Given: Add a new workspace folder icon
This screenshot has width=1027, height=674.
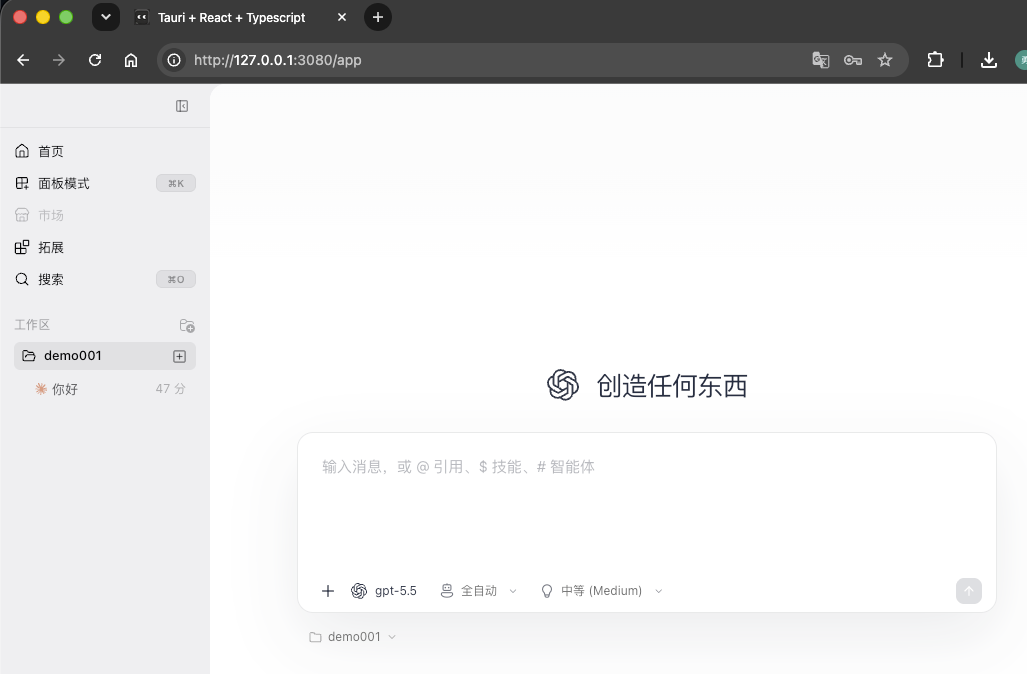Looking at the screenshot, I should pyautogui.click(x=187, y=326).
